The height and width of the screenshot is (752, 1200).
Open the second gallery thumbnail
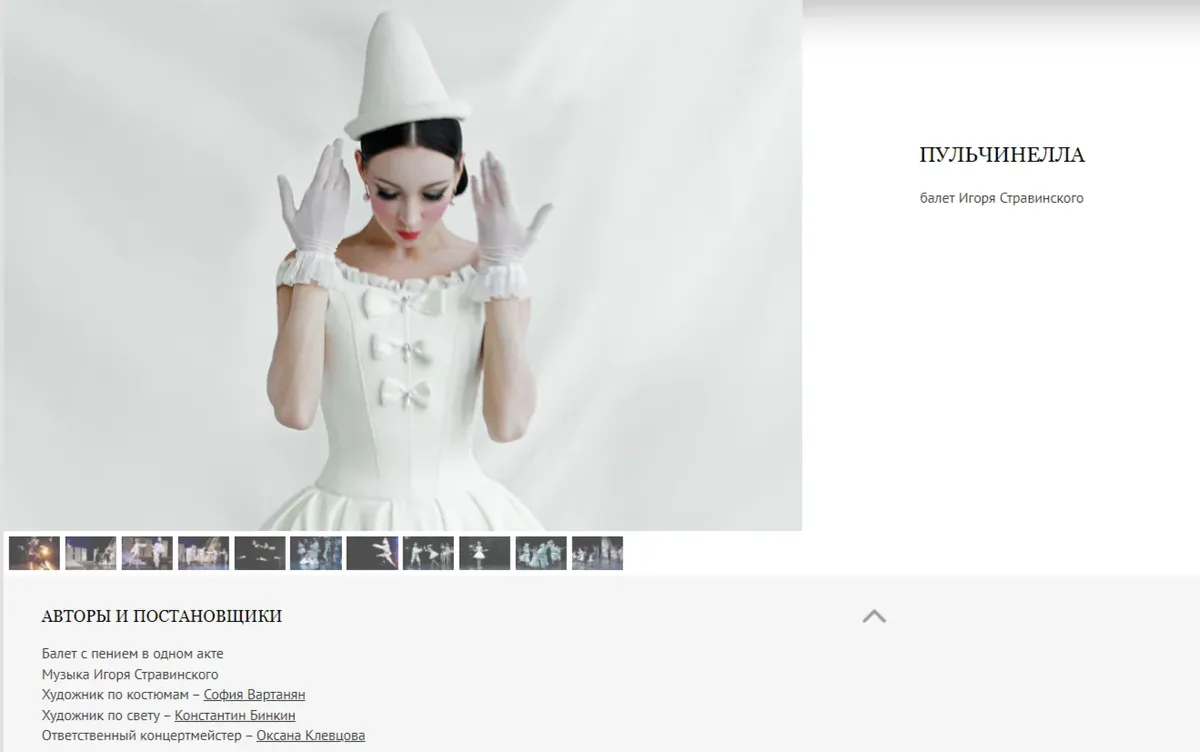(91, 553)
